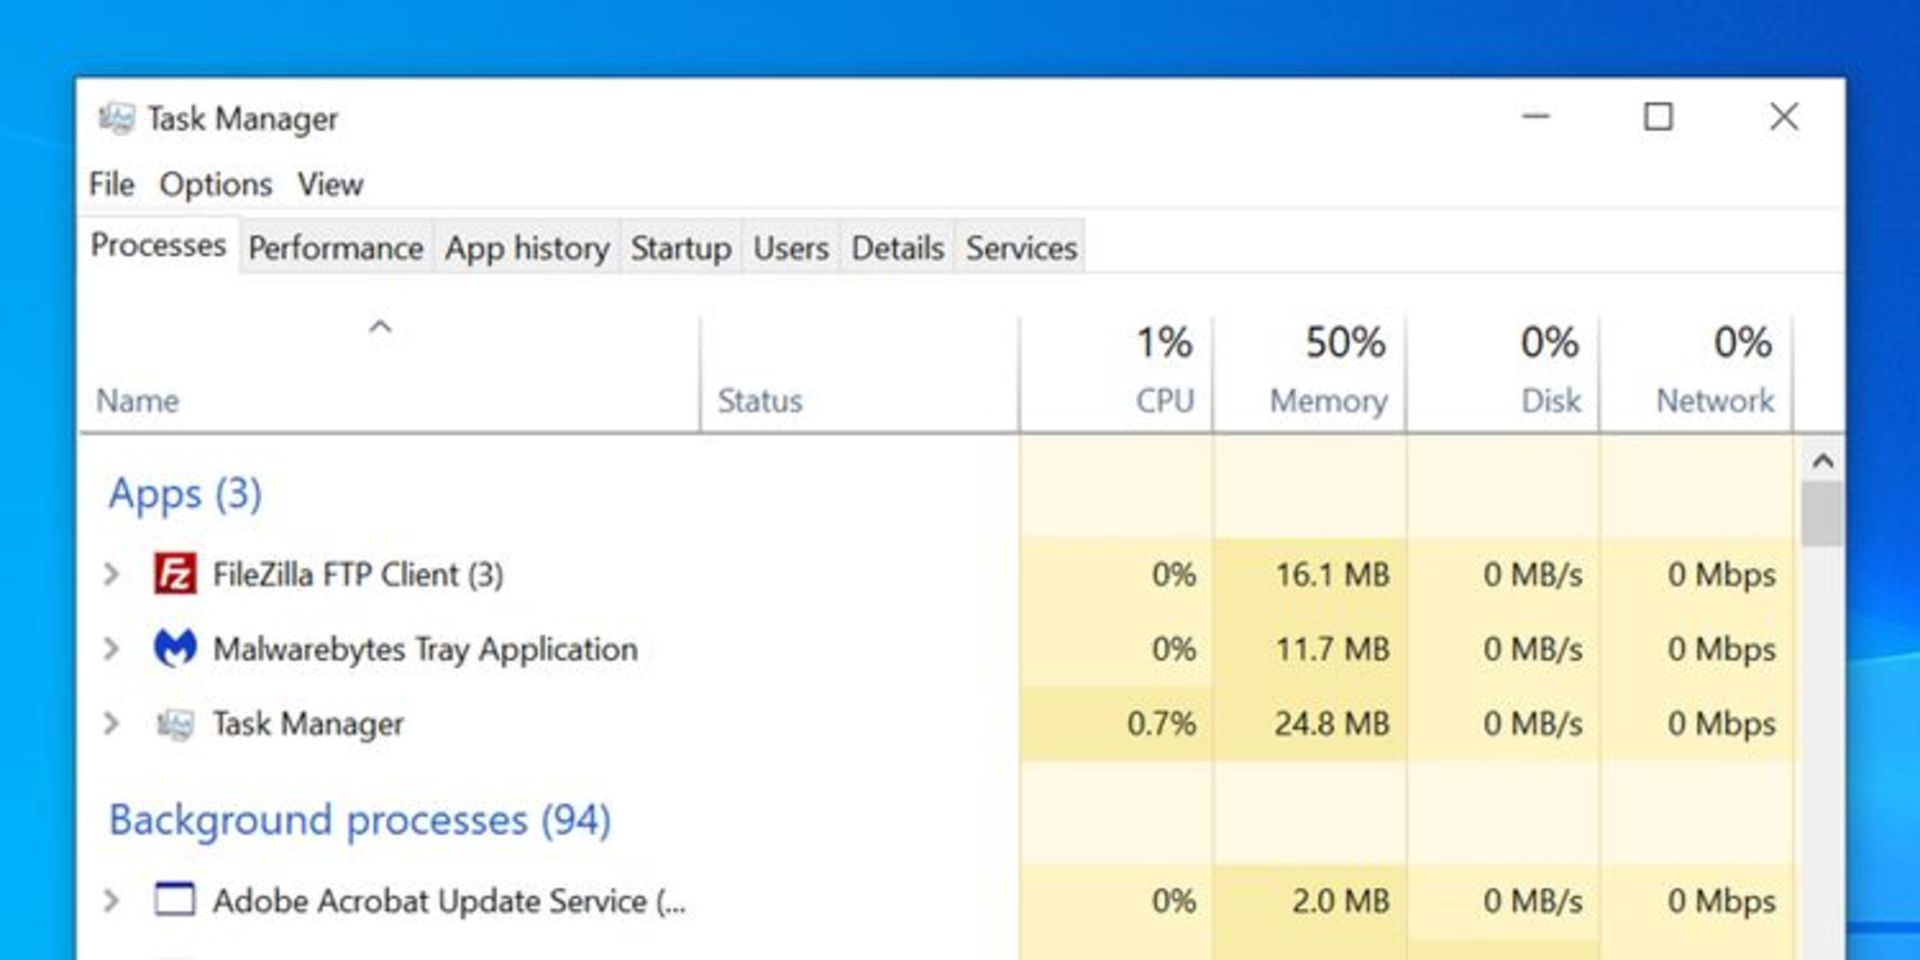Select the Apps (3) group heading
Viewport: 1920px width, 960px height.
185,494
